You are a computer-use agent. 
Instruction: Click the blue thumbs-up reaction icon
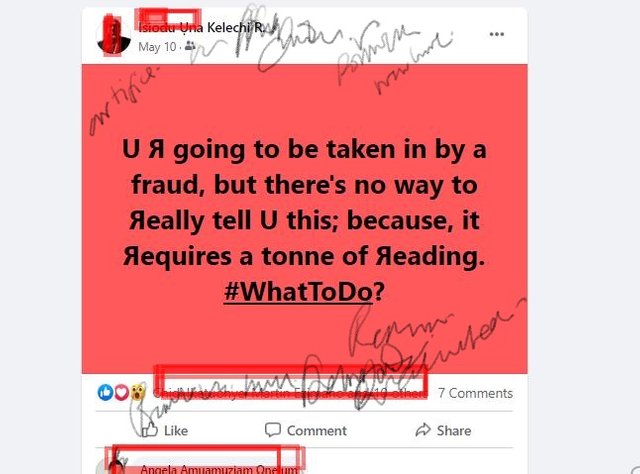[105, 392]
